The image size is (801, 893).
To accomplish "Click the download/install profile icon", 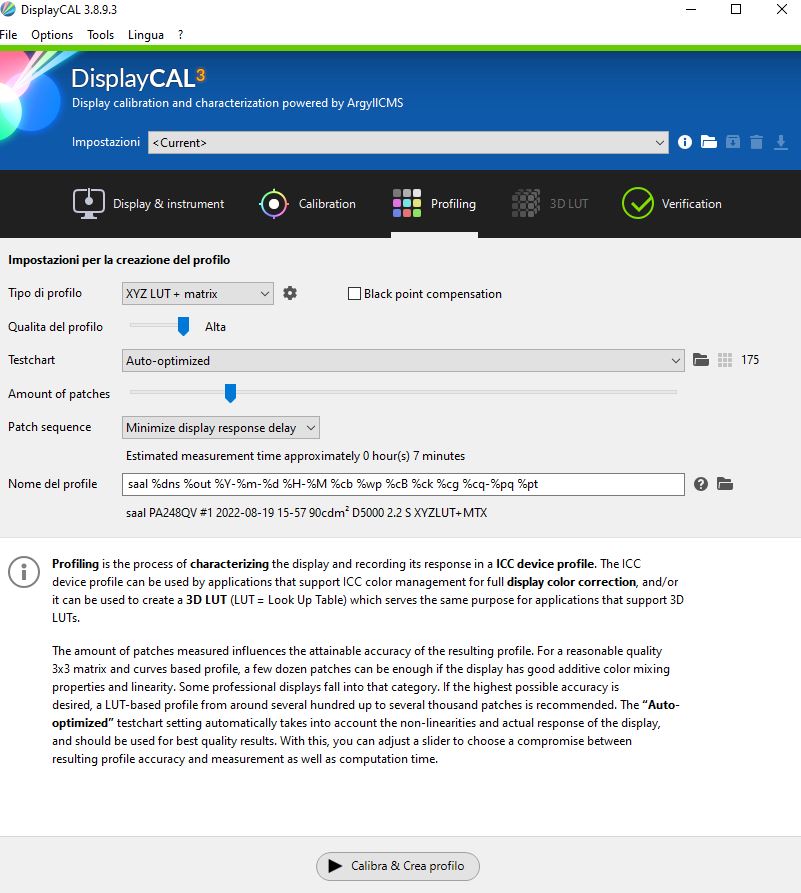I will [780, 142].
